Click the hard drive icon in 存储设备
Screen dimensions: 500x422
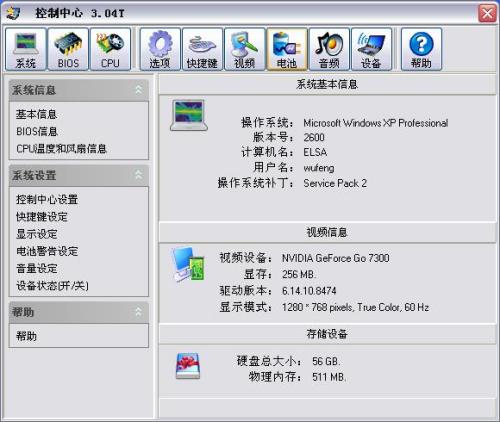point(188,366)
